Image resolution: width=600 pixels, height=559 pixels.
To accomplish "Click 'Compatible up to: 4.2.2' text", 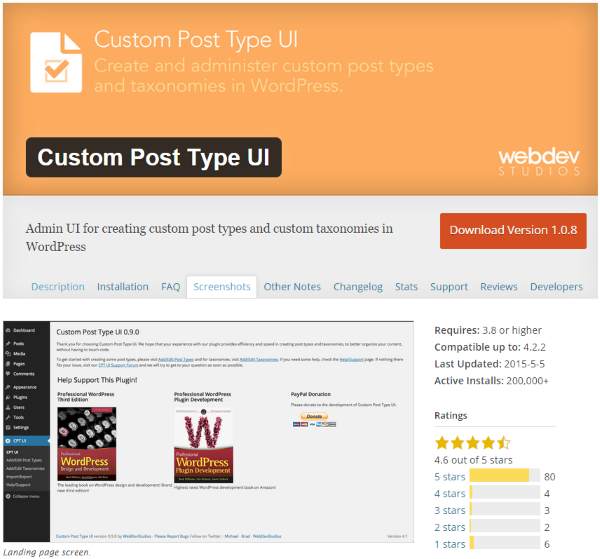I will click(490, 347).
